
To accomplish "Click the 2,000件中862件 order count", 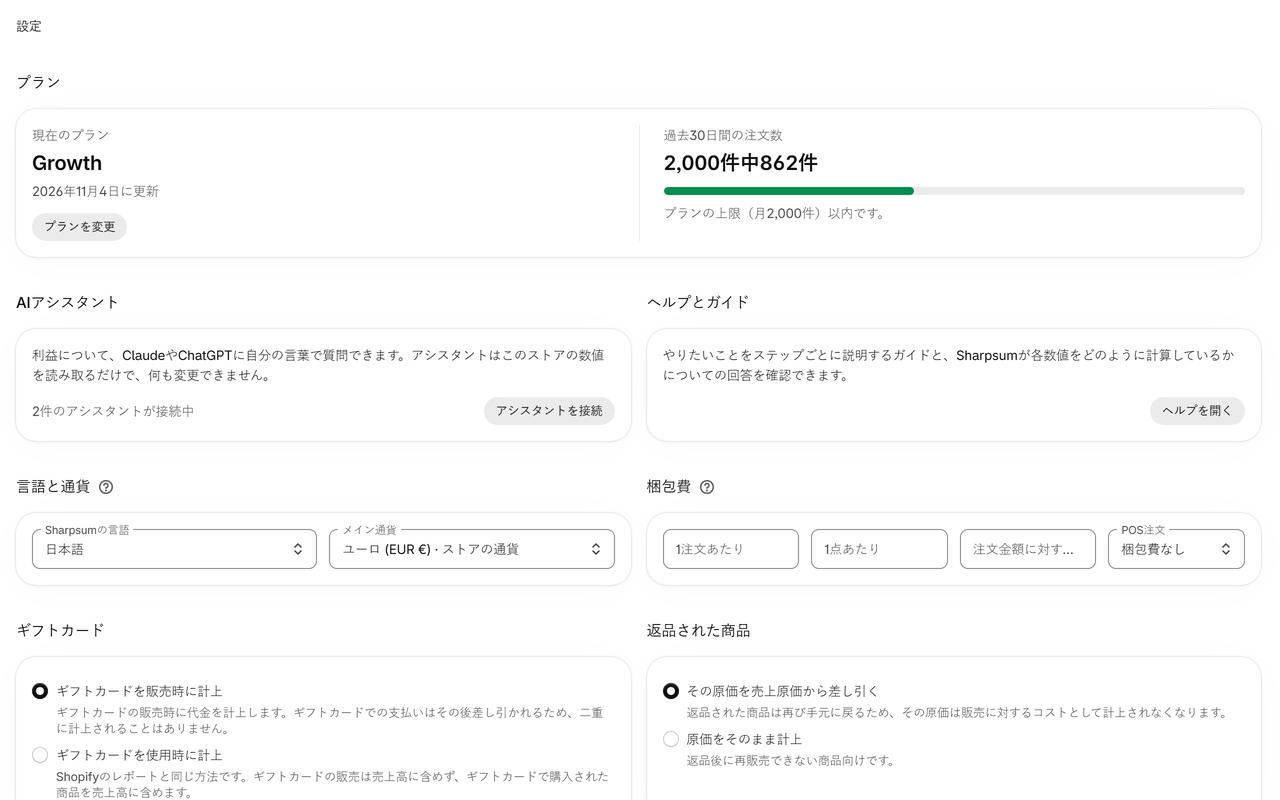I will (741, 163).
